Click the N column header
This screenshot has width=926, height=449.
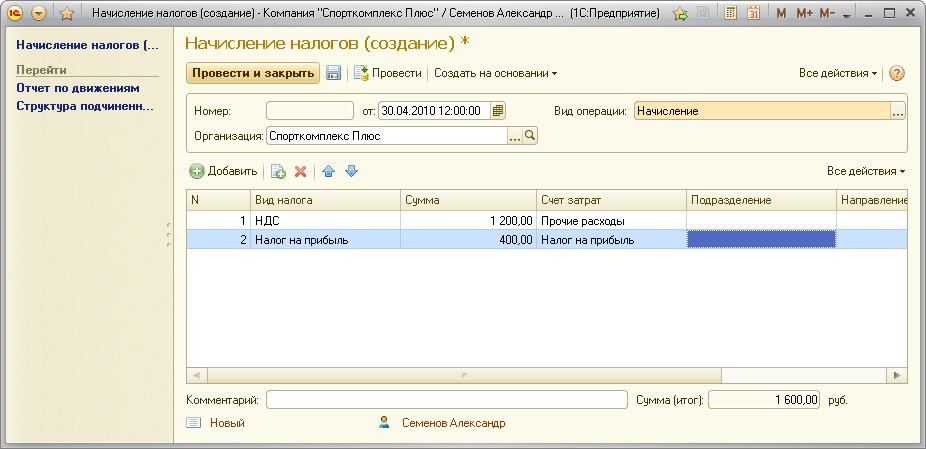tap(219, 200)
